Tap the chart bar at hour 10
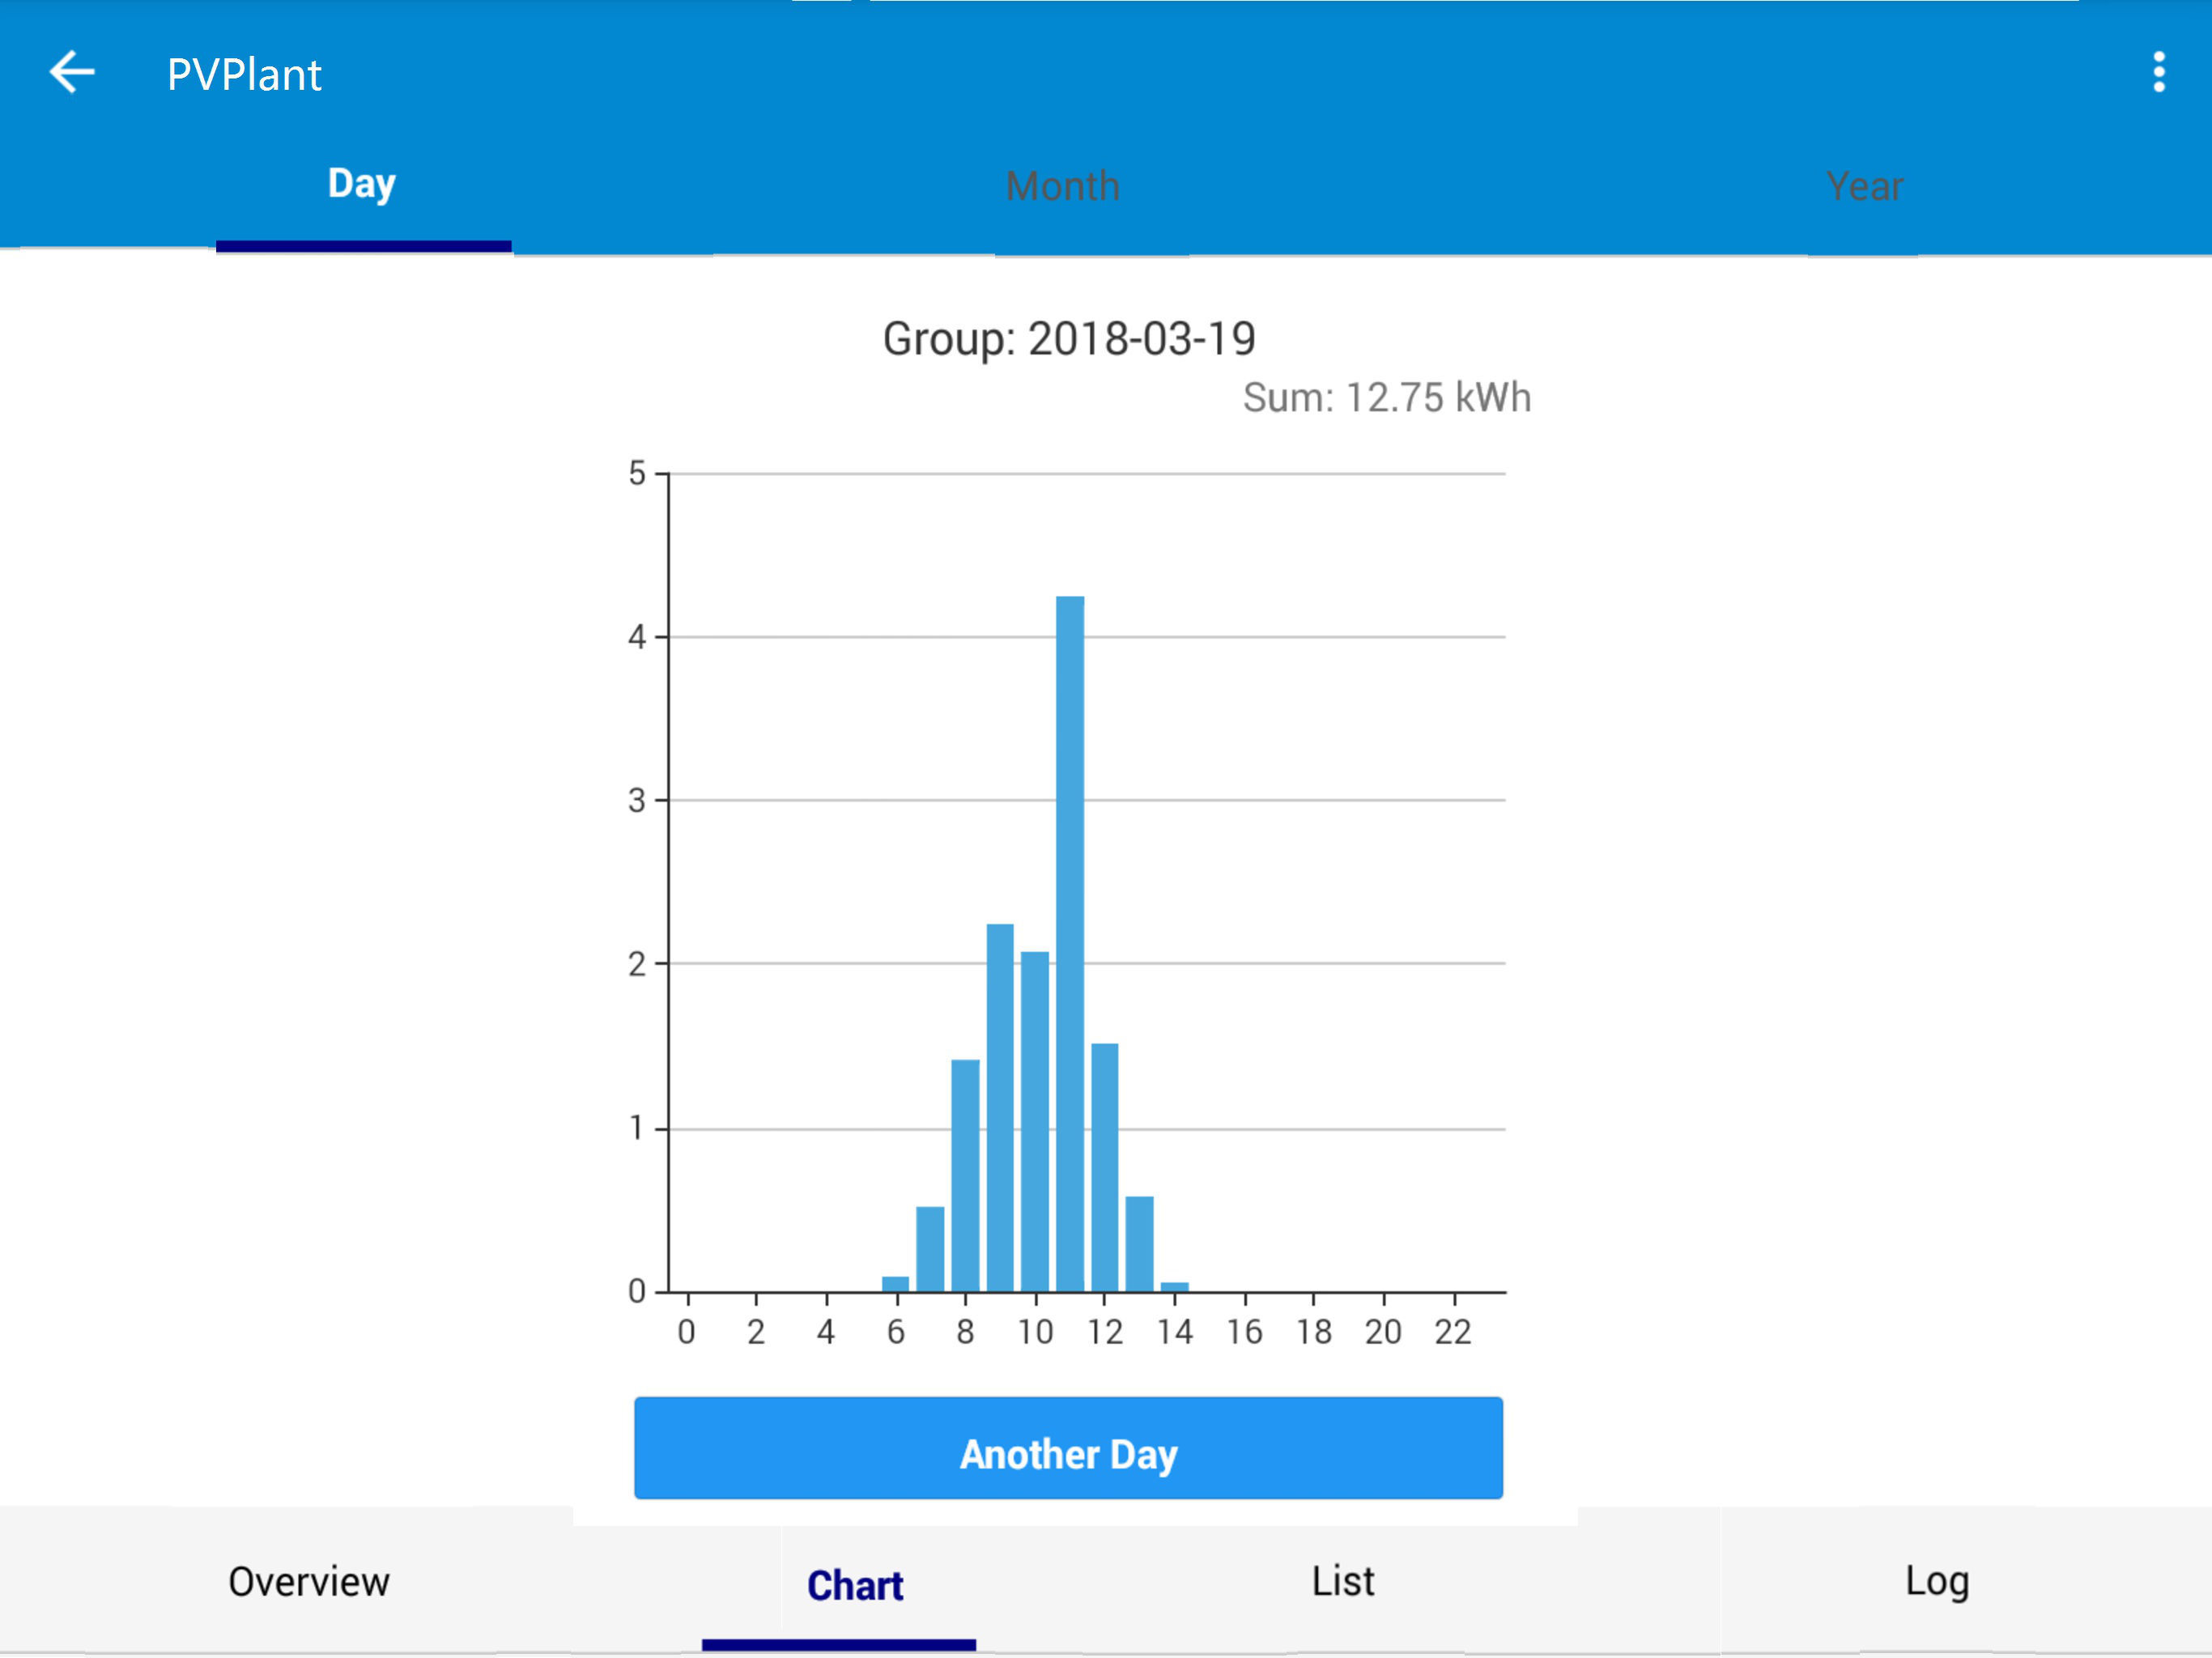This screenshot has width=2212, height=1658. click(1034, 1121)
